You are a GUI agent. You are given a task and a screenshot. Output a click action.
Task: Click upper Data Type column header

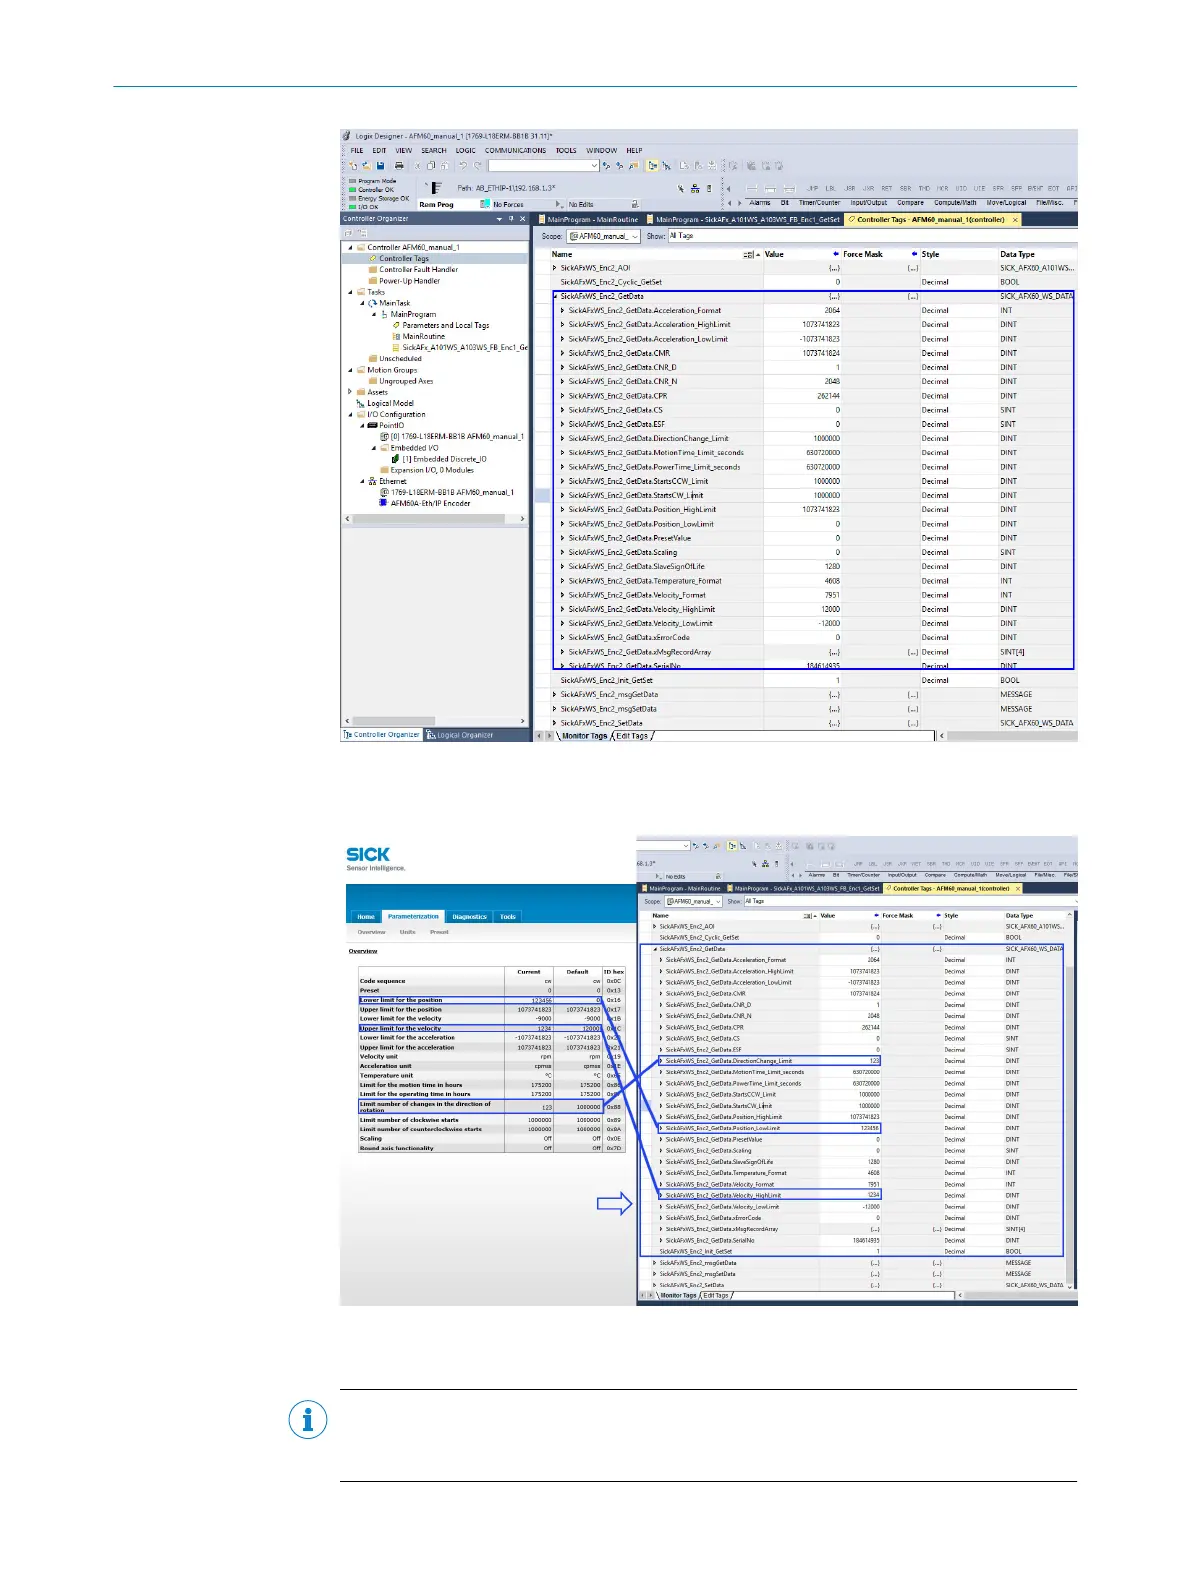point(1037,254)
